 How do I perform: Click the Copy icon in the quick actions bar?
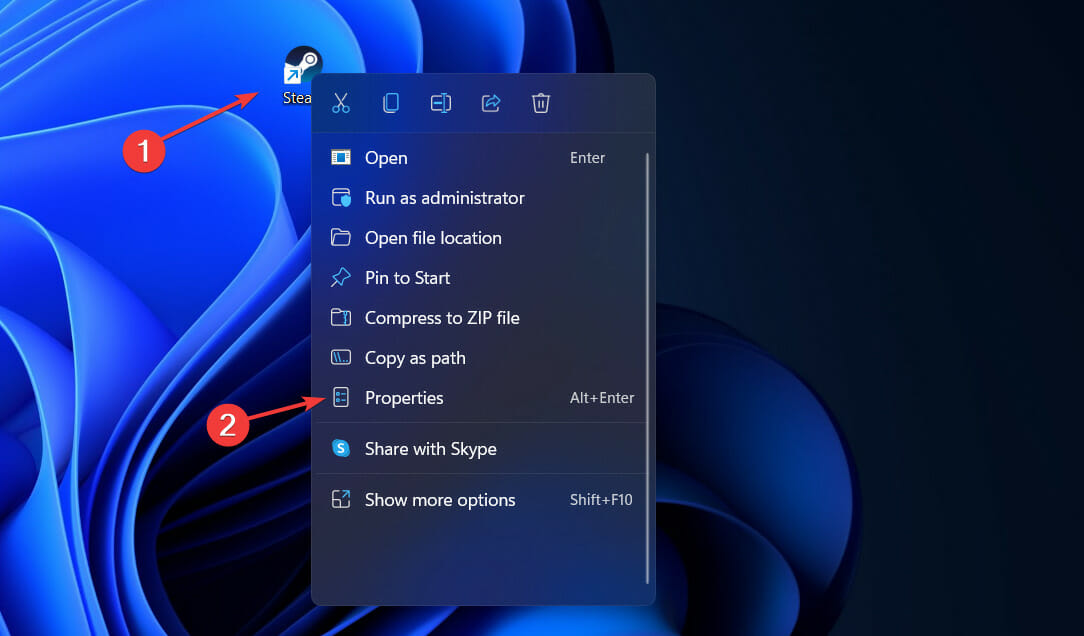click(391, 103)
